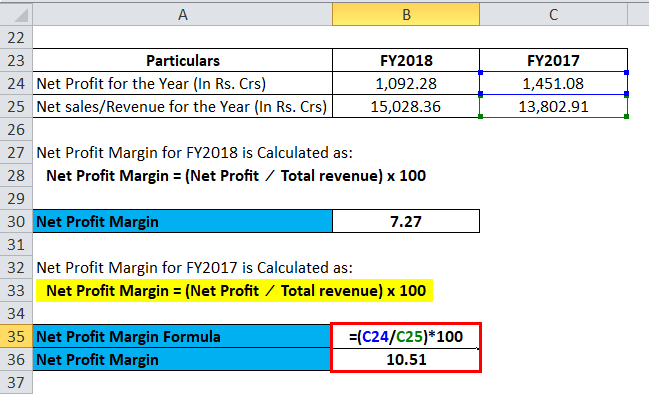649x394 pixels.
Task: Click the bold formula text in row 28
Action: (236, 175)
